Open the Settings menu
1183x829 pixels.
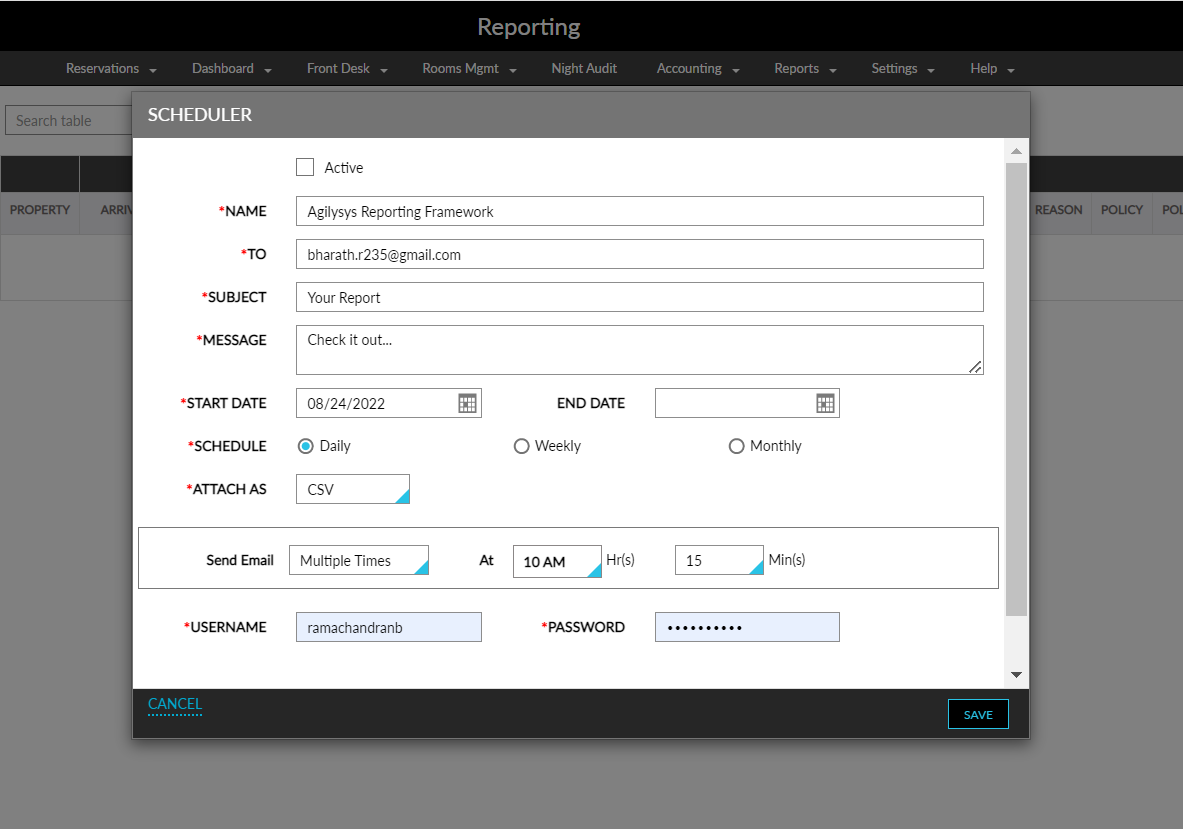click(894, 68)
